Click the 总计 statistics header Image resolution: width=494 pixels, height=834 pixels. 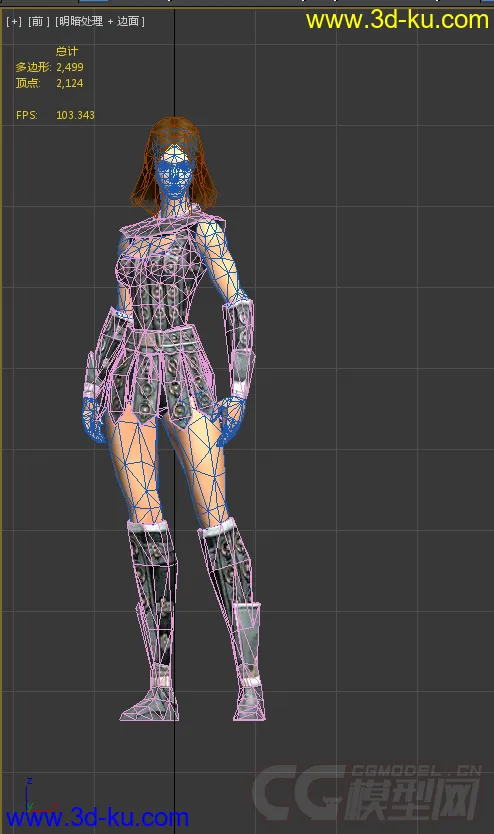67,51
